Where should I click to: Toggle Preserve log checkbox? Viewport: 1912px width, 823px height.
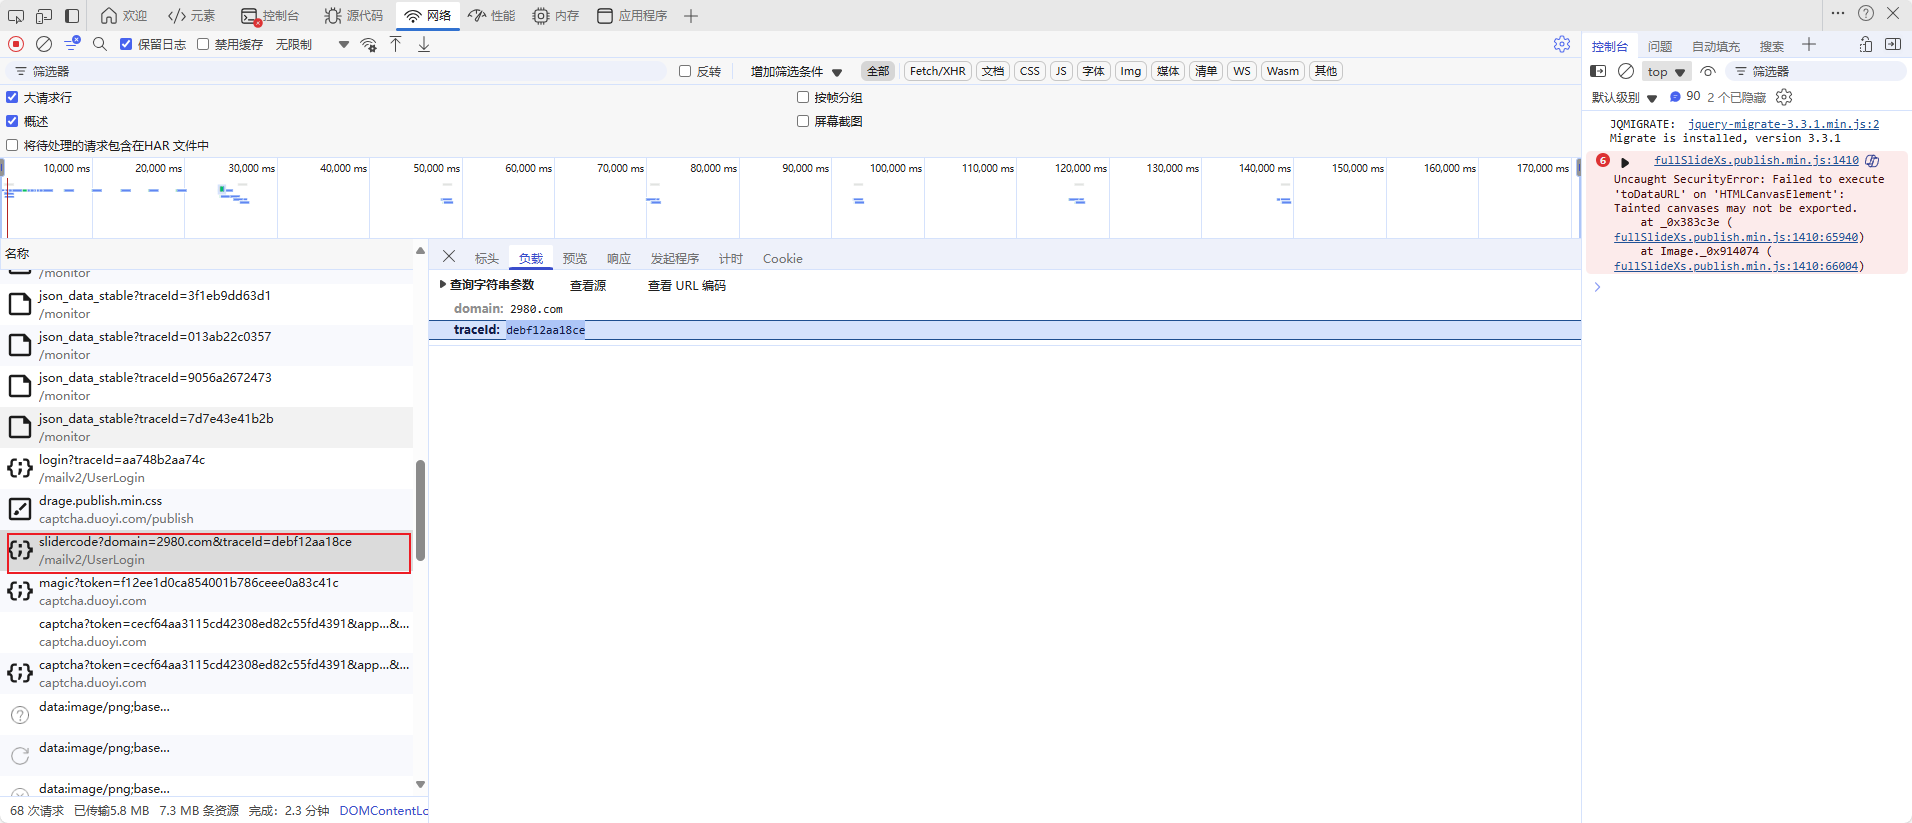click(126, 44)
